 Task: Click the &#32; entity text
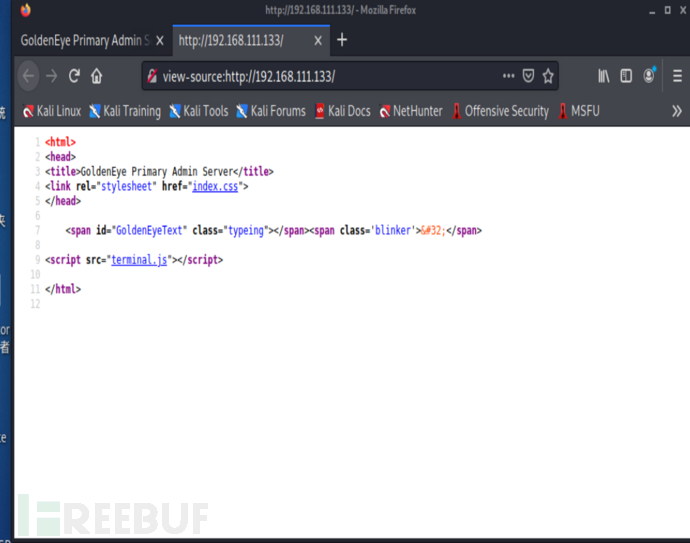click(x=433, y=230)
